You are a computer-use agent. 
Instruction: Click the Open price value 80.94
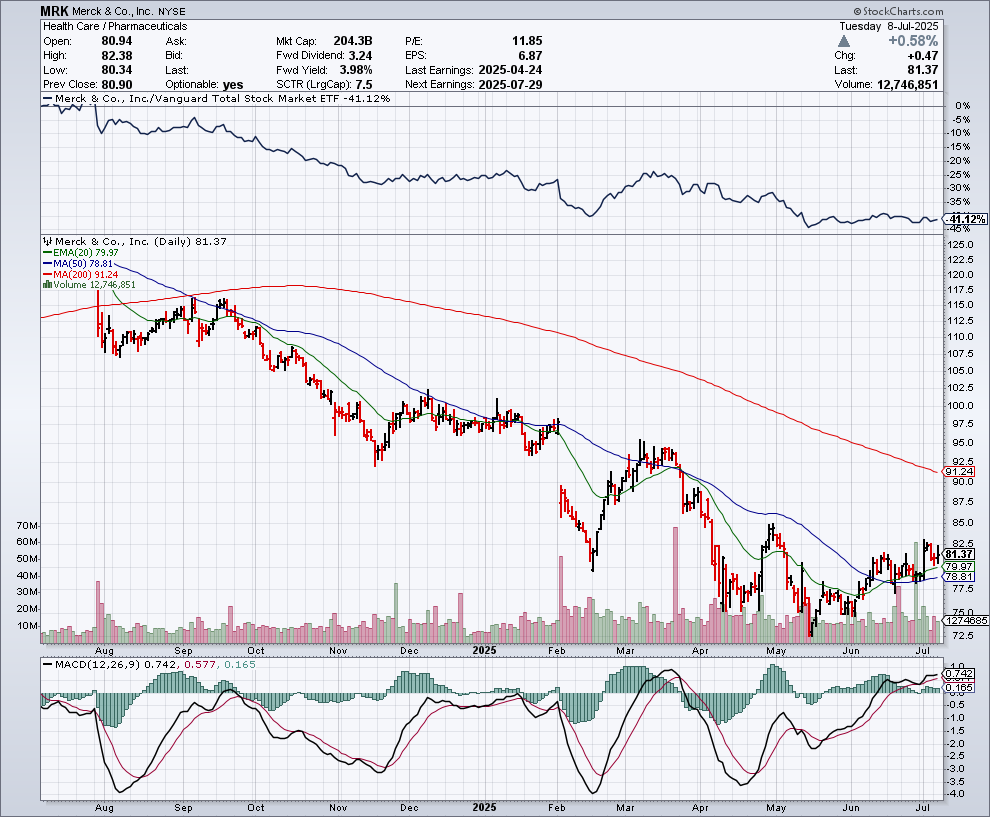click(x=117, y=41)
